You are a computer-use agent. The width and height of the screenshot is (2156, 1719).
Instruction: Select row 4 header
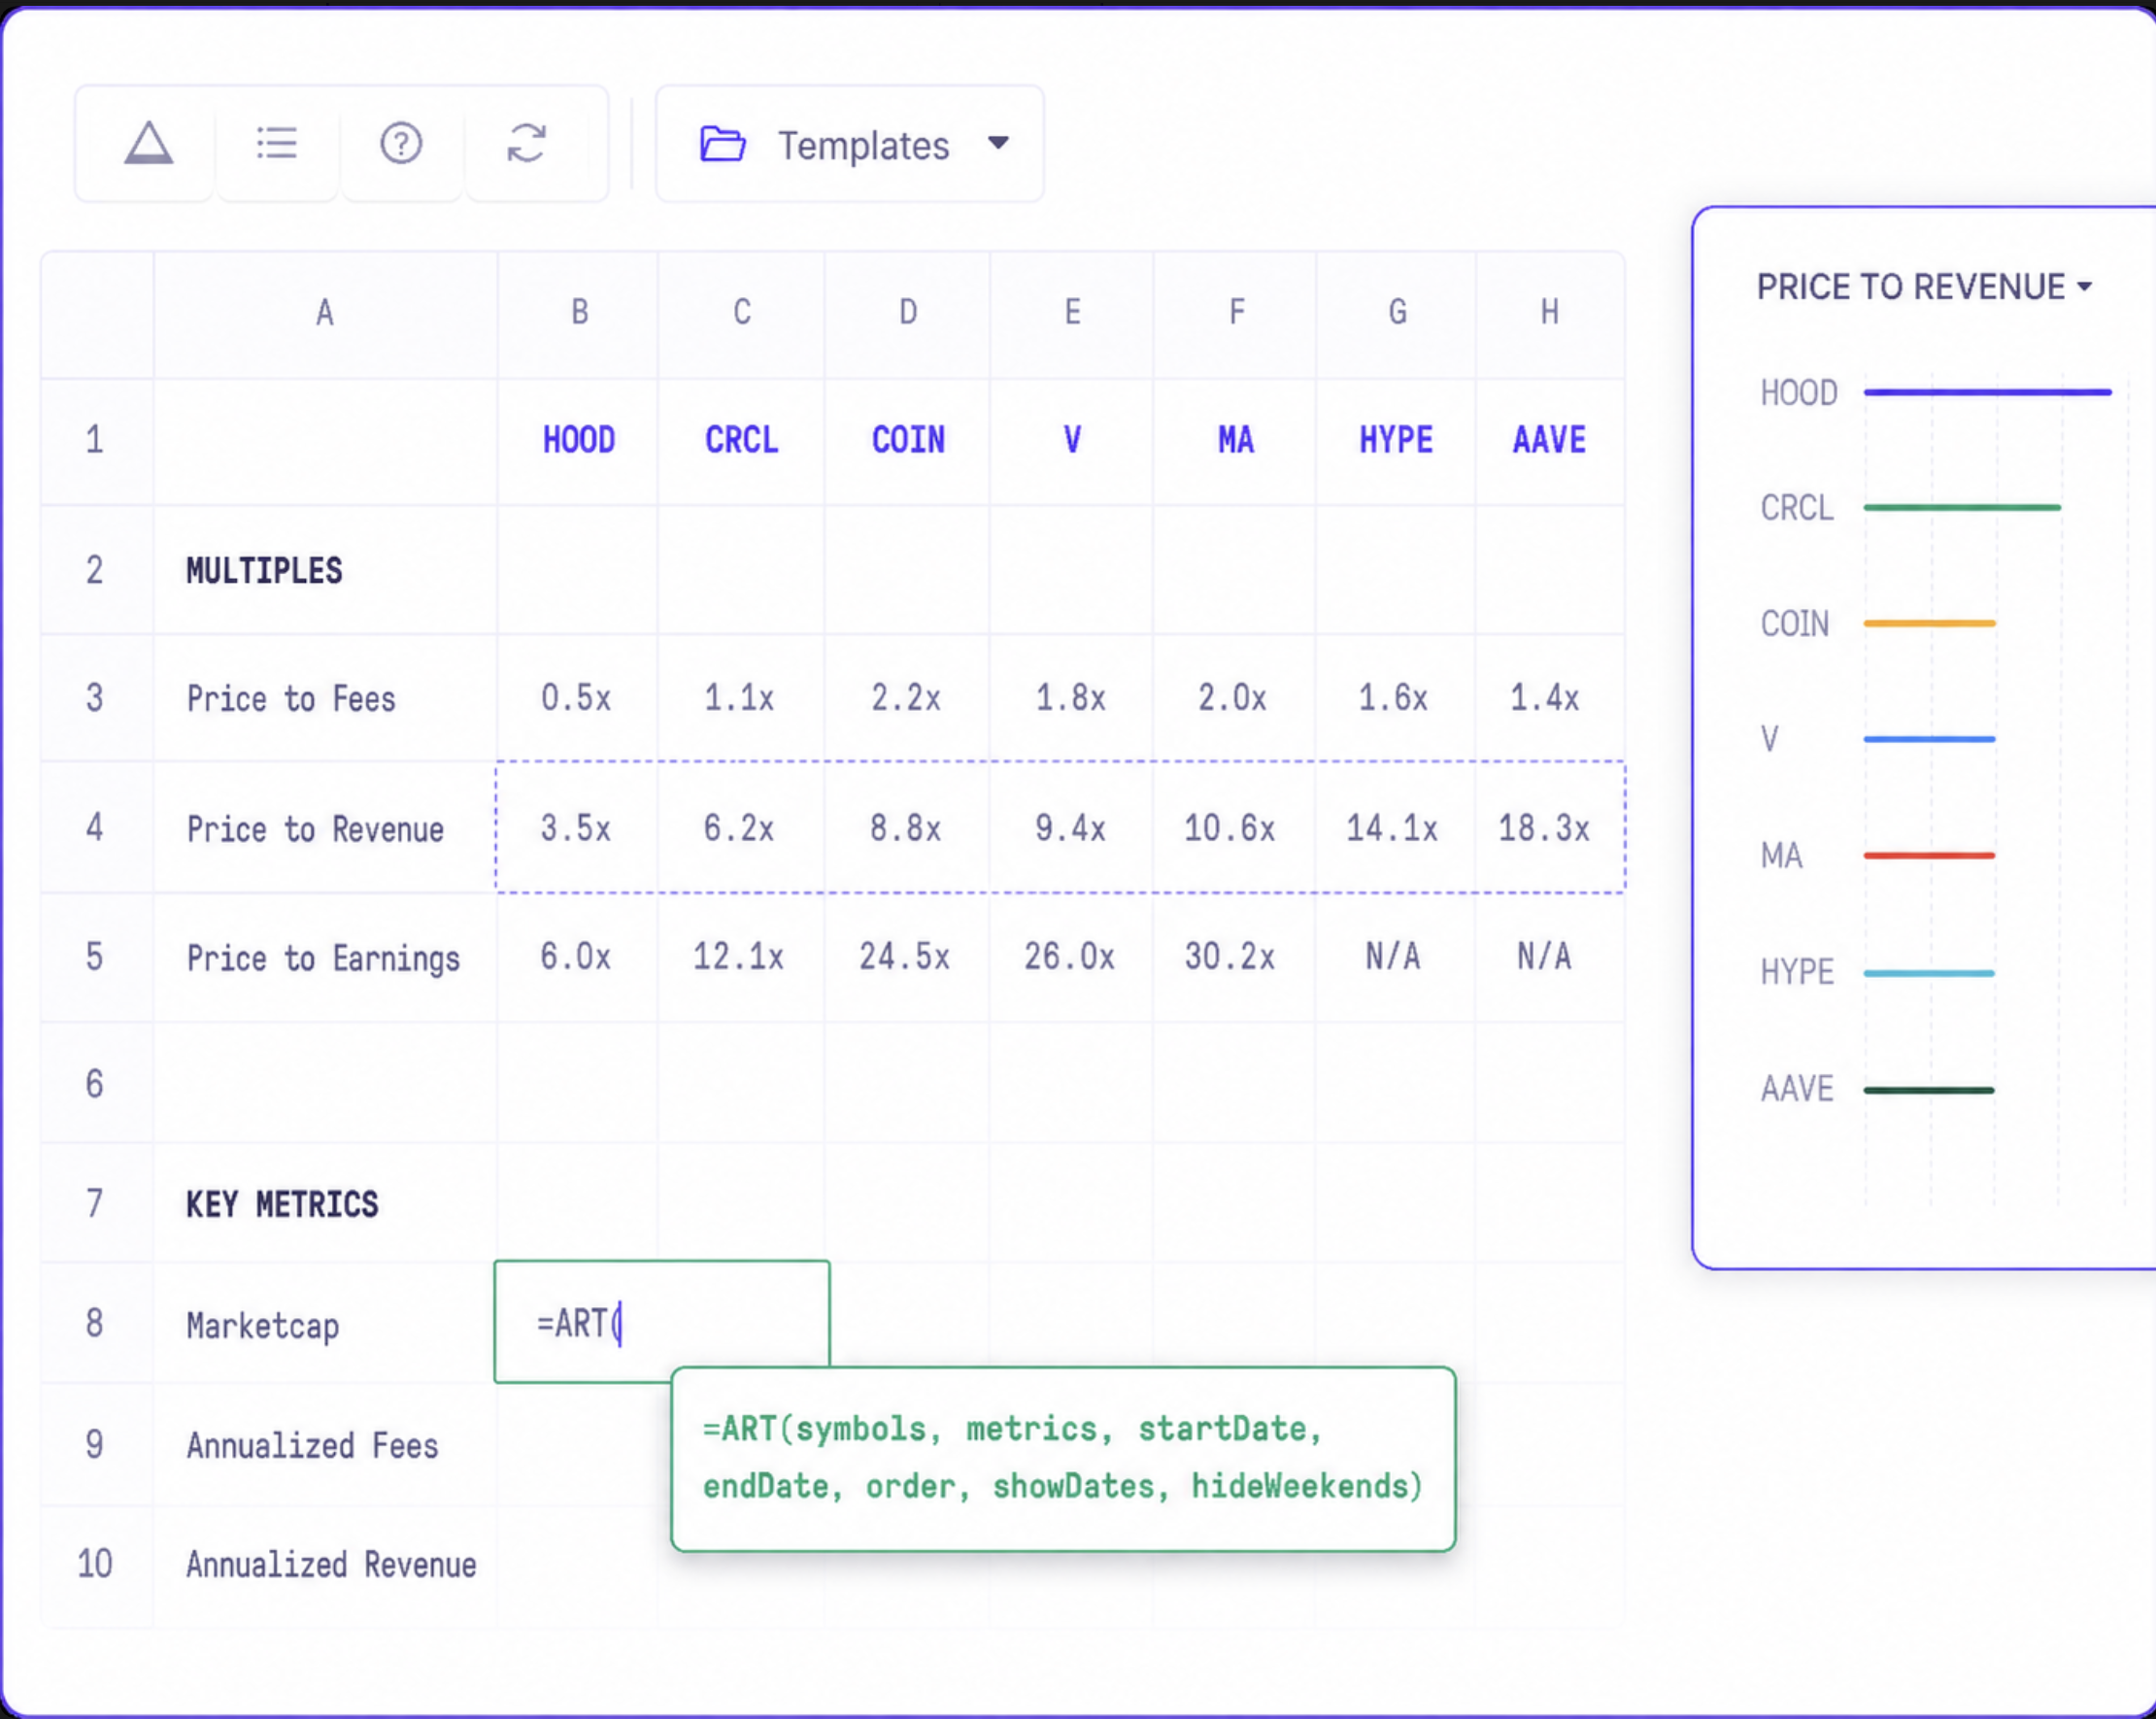pos(95,827)
